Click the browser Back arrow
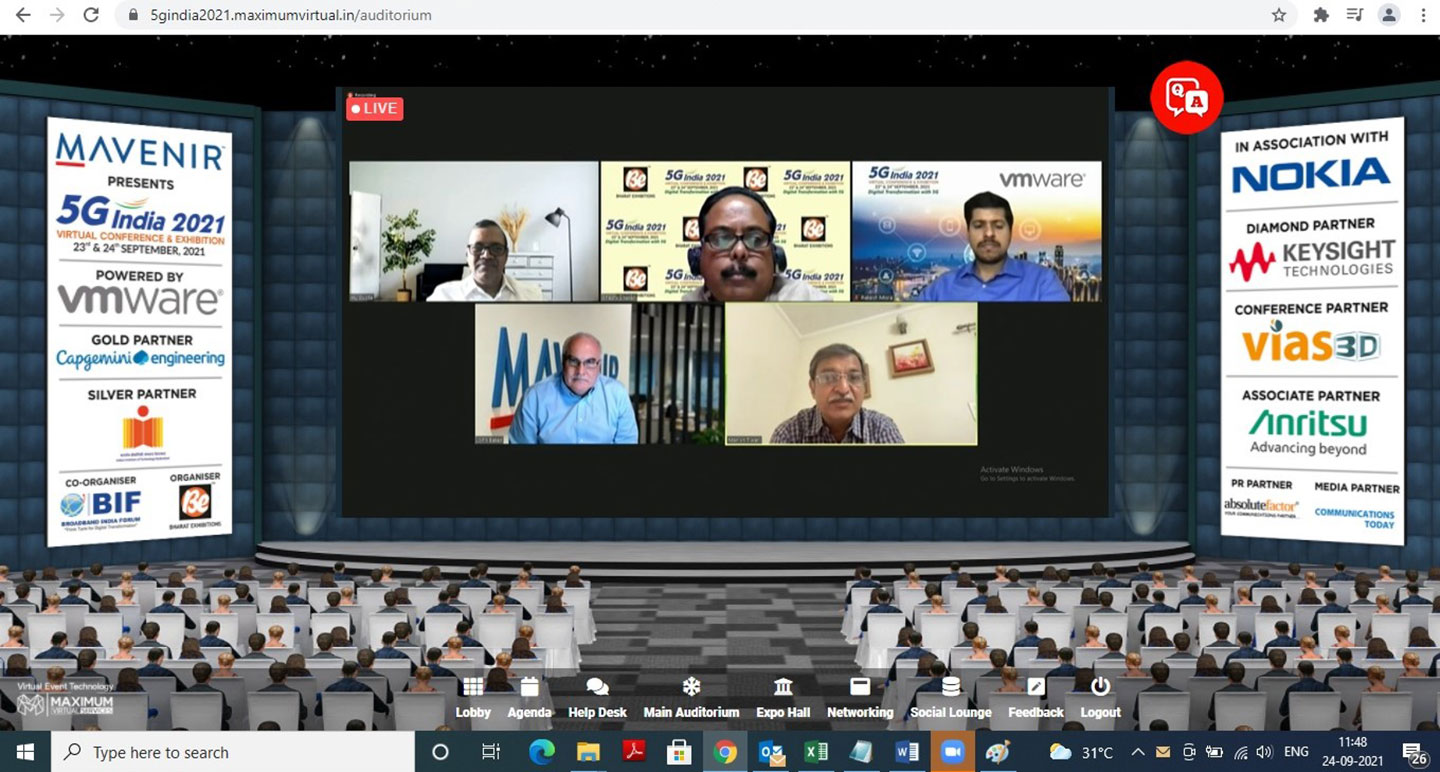Viewport: 1440px width, 772px height. coord(23,15)
